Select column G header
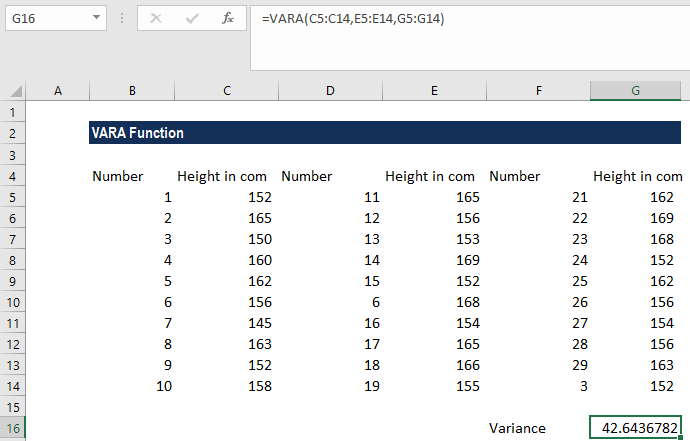Image resolution: width=690 pixels, height=441 pixels. coord(635,91)
